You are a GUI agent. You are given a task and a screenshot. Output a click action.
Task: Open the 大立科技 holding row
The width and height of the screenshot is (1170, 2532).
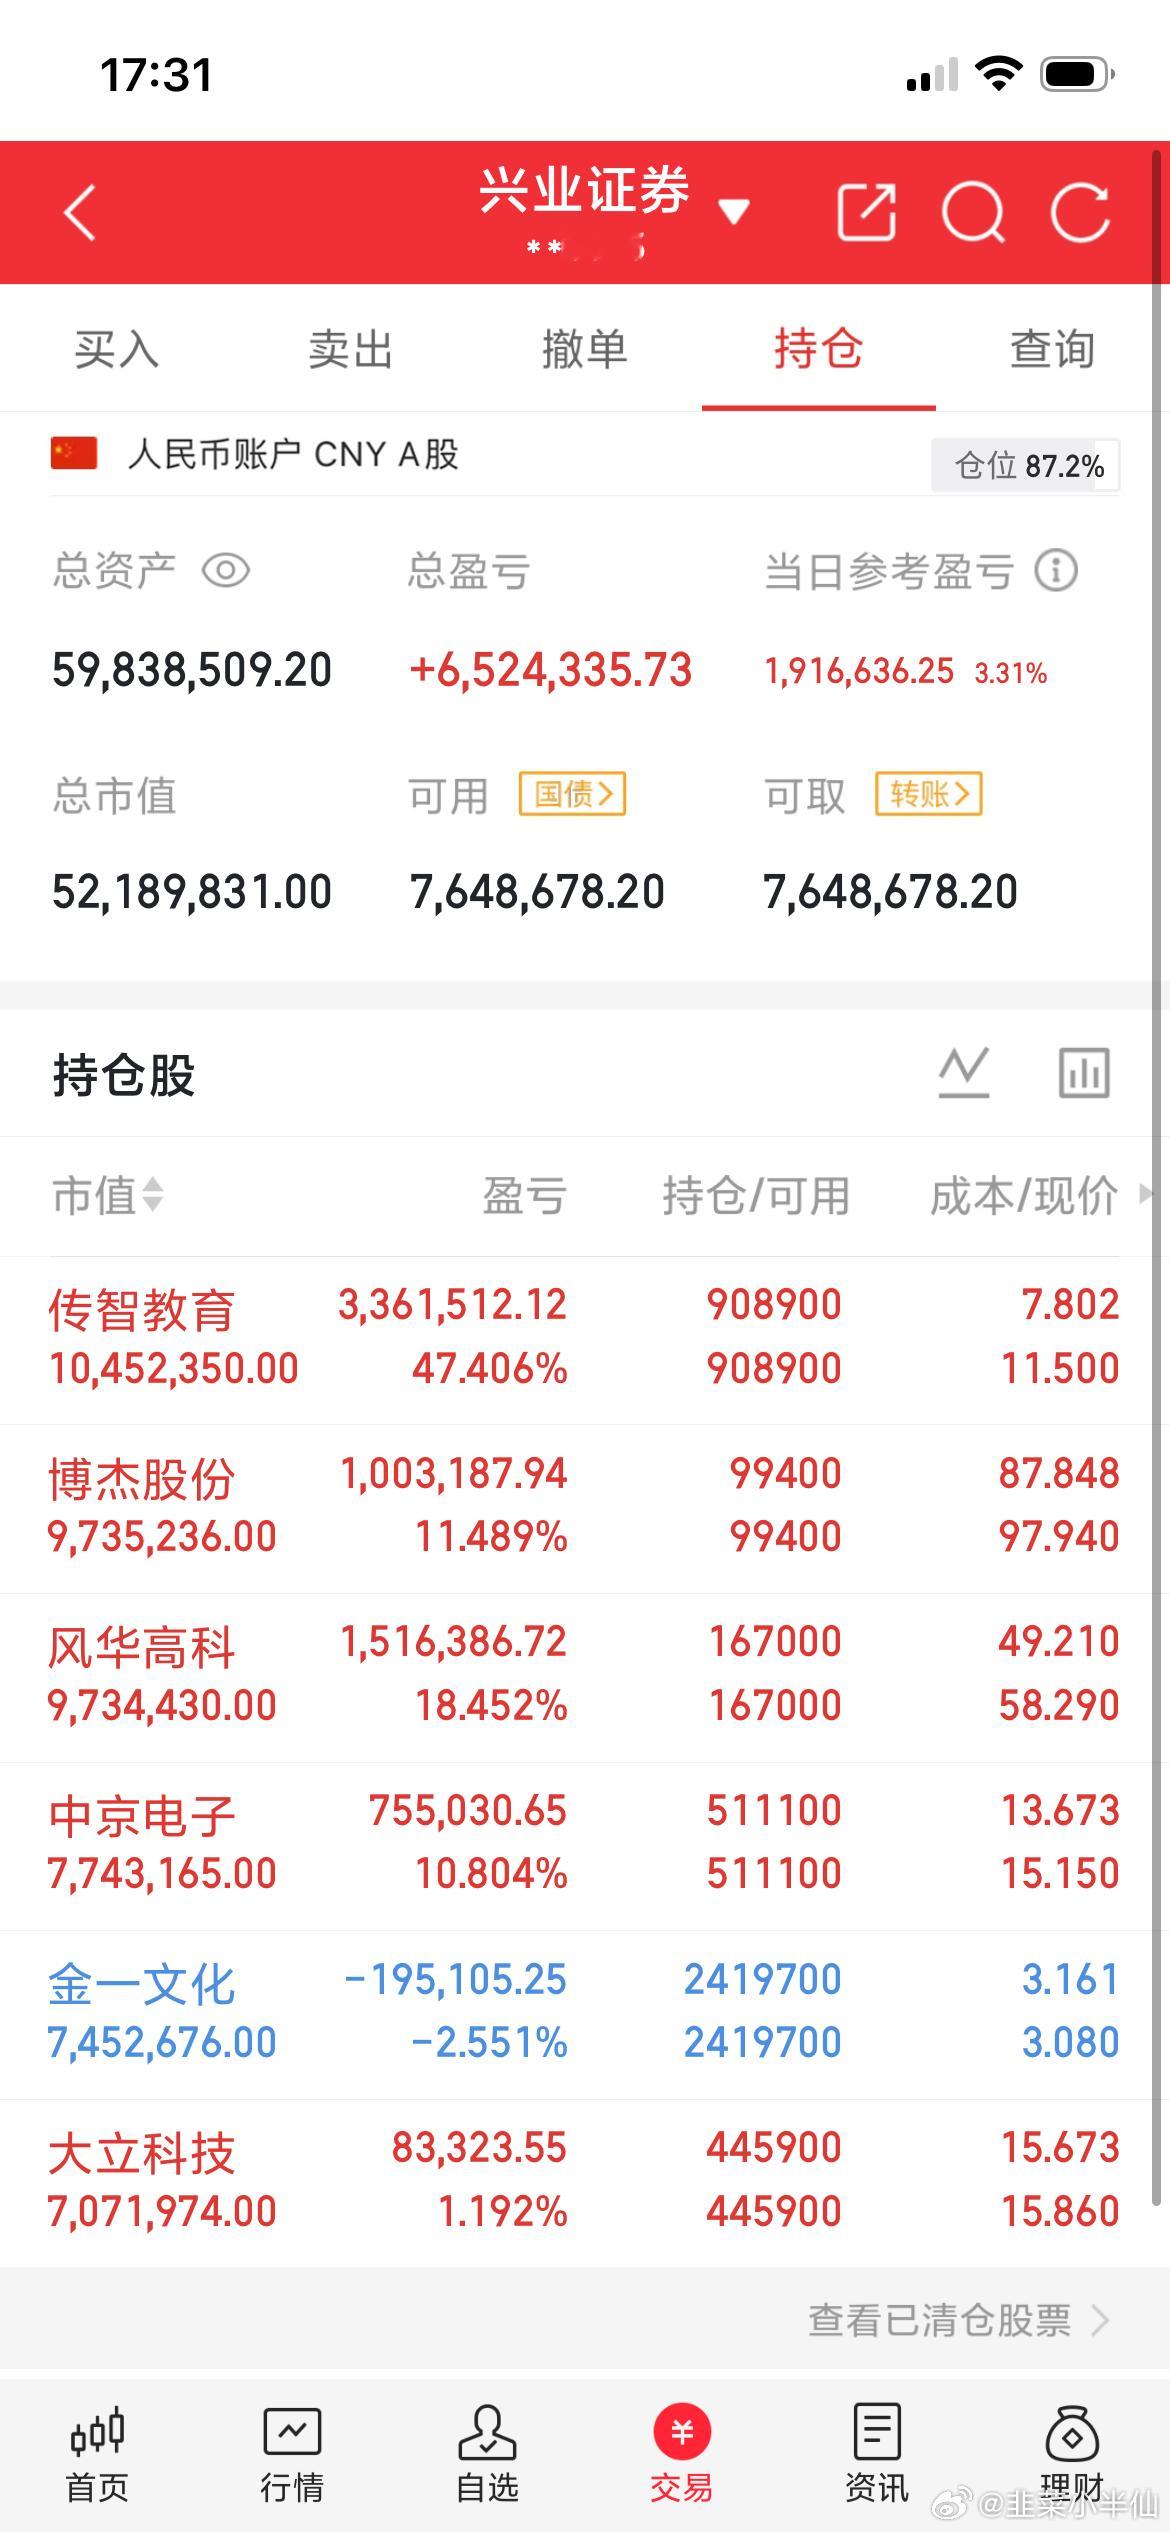(585, 2183)
